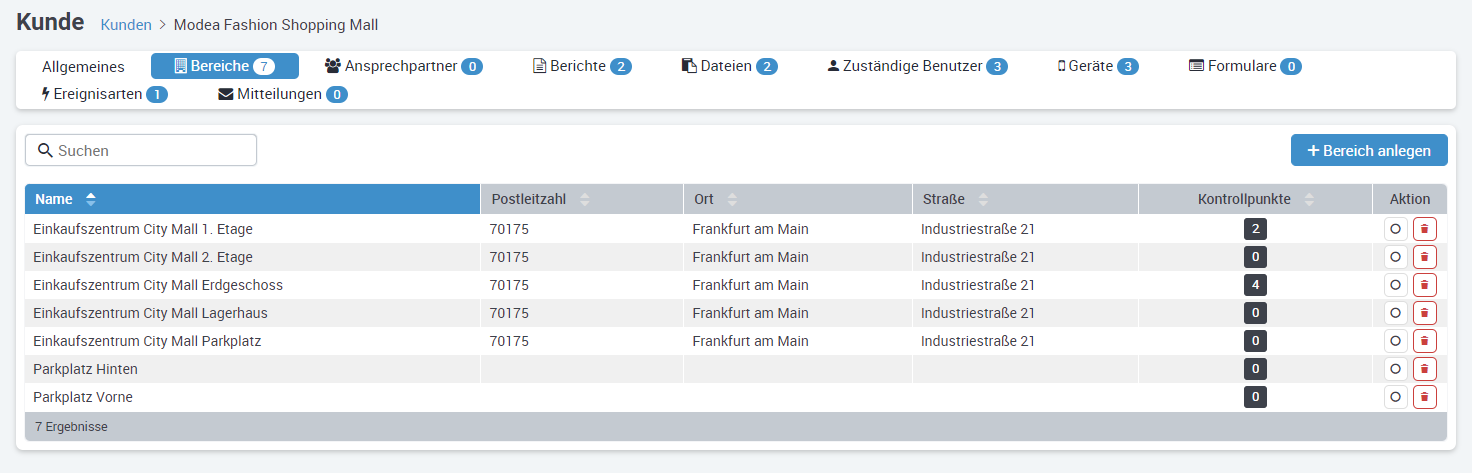
Task: Click the Bereich anlegen button
Action: [x=1369, y=151]
